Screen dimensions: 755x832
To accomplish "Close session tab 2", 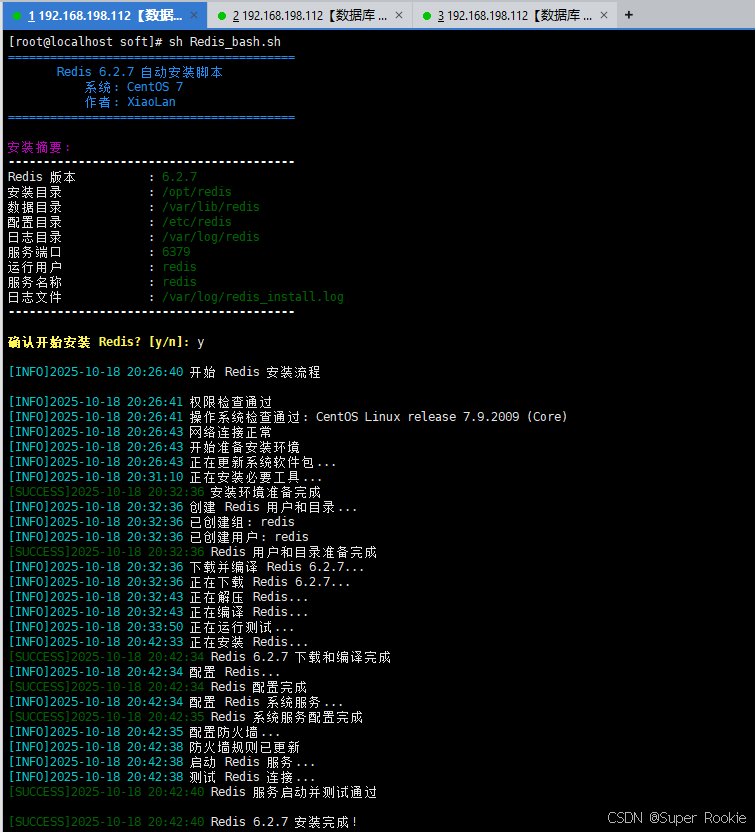I will [x=399, y=15].
